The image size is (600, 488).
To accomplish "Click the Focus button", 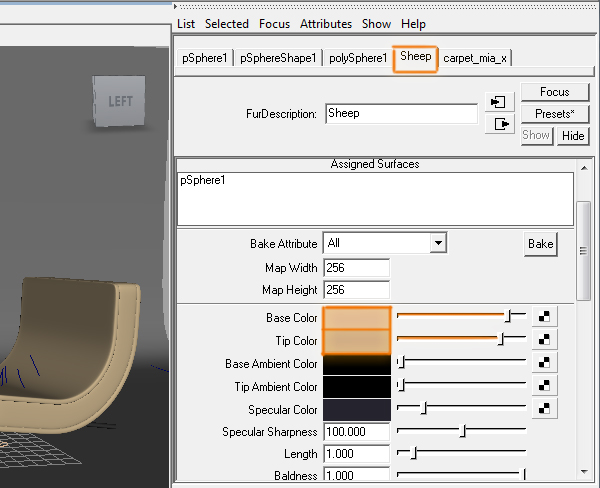I will 554,92.
